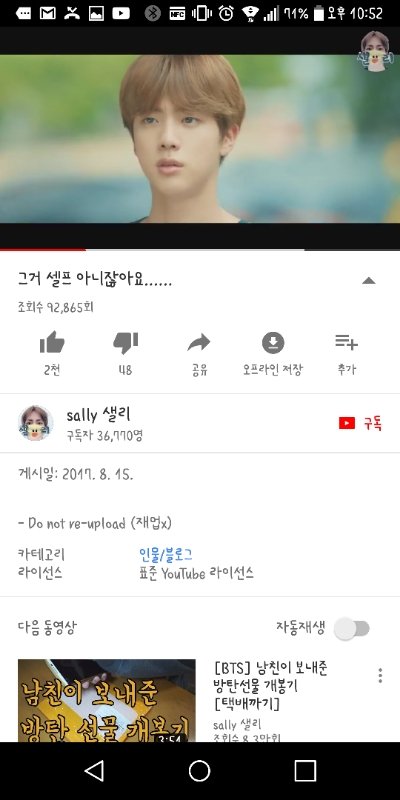The width and height of the screenshot is (400, 800).
Task: Tap the channel watermark in video corner
Action: (x=376, y=51)
